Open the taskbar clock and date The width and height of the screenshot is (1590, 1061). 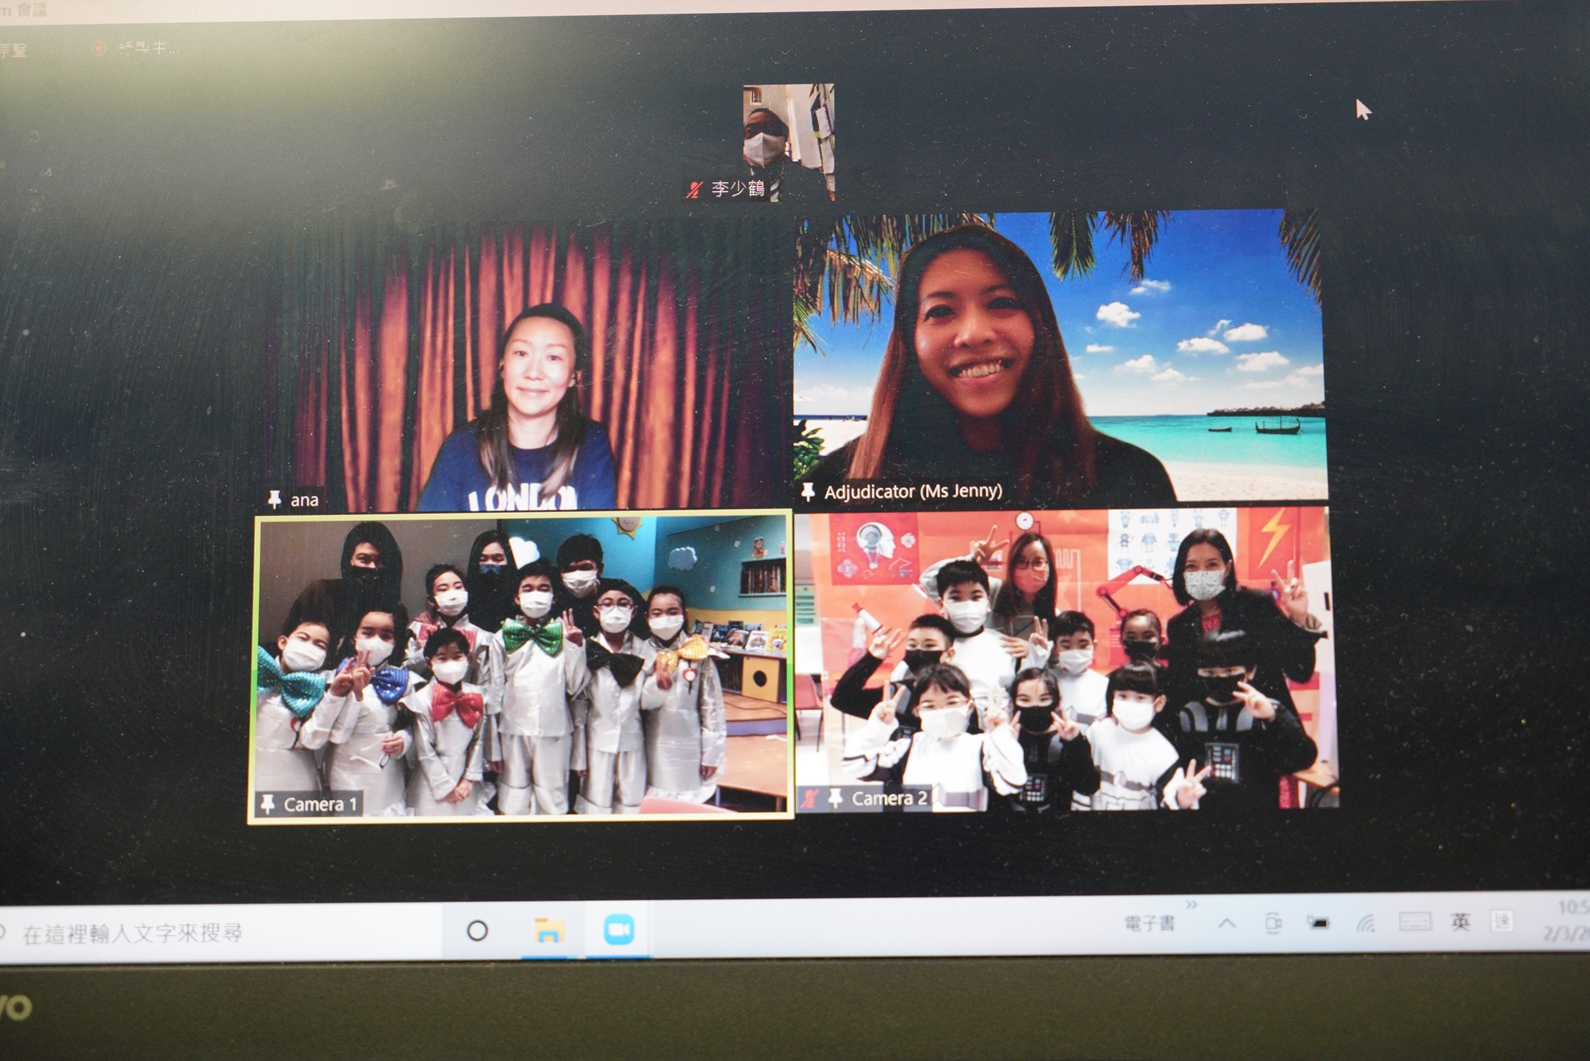tap(1569, 919)
